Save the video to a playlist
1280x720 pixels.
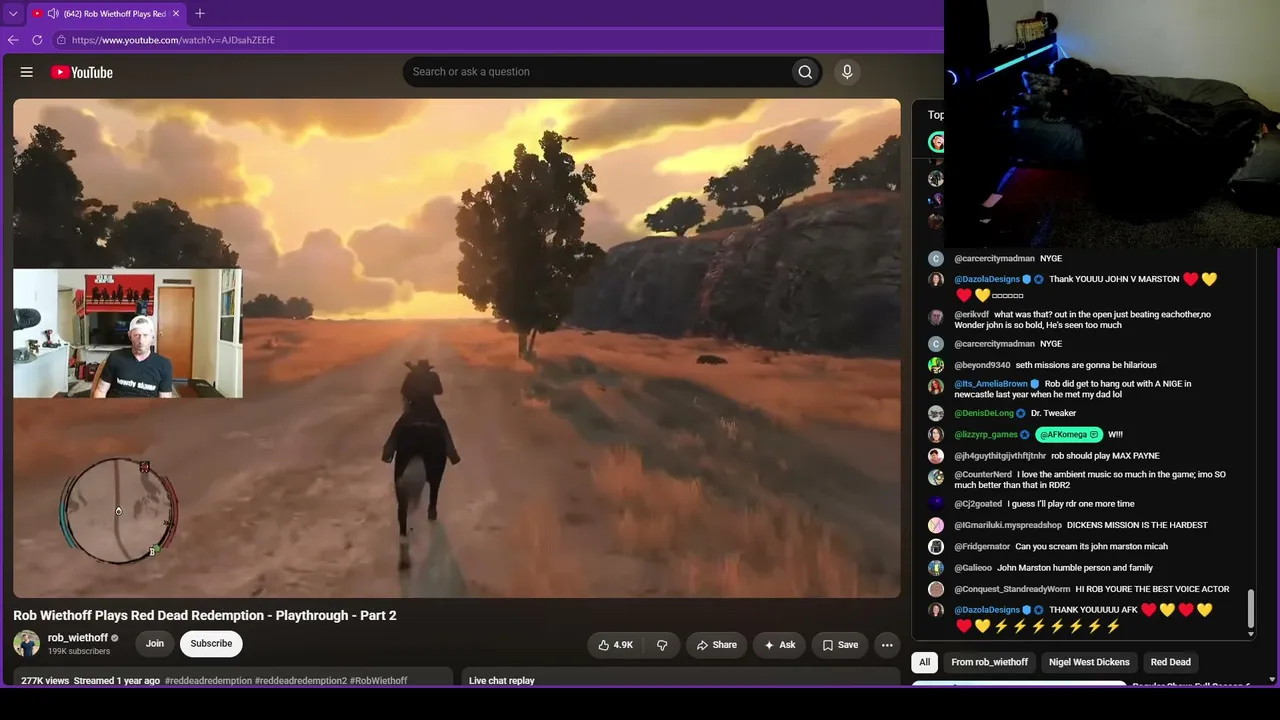[x=840, y=645]
